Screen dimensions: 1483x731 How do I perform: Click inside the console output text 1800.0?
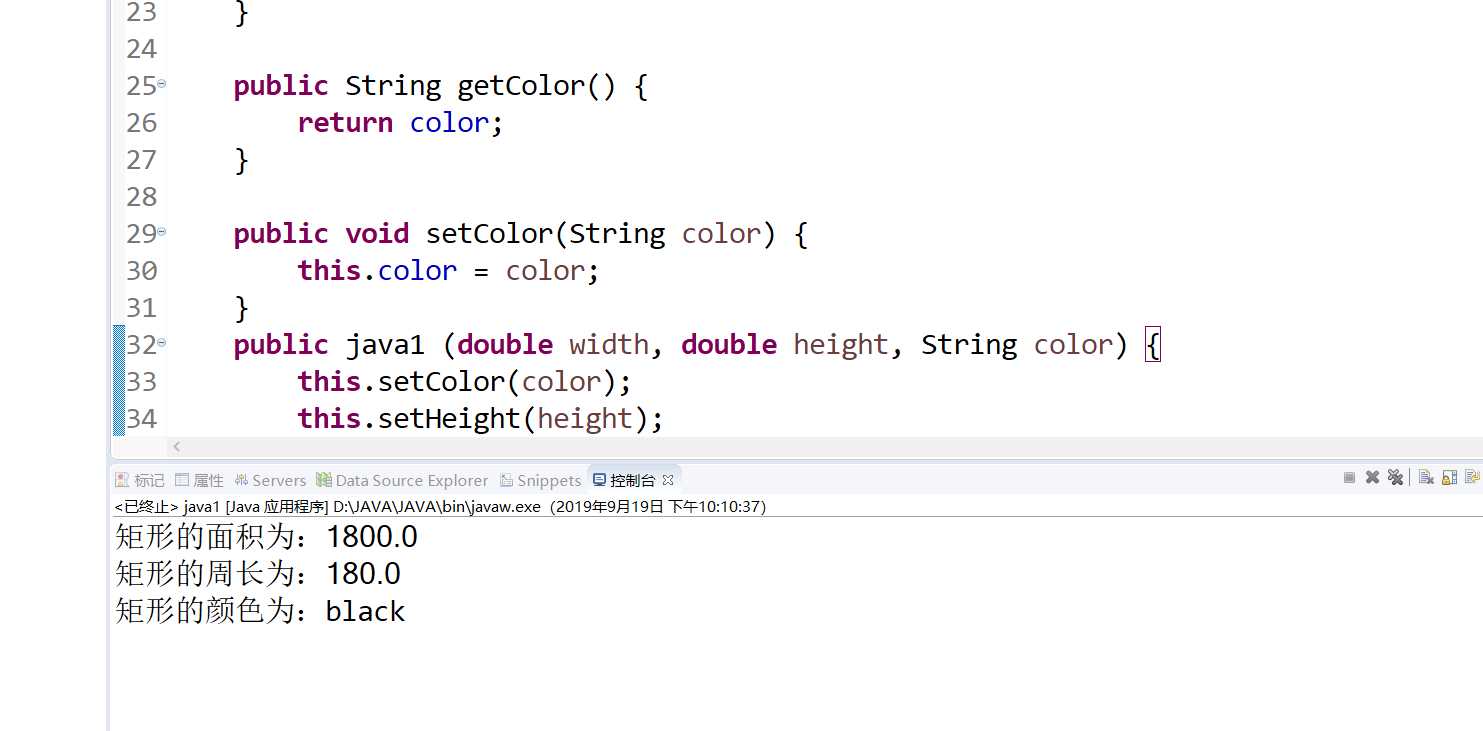pos(371,537)
